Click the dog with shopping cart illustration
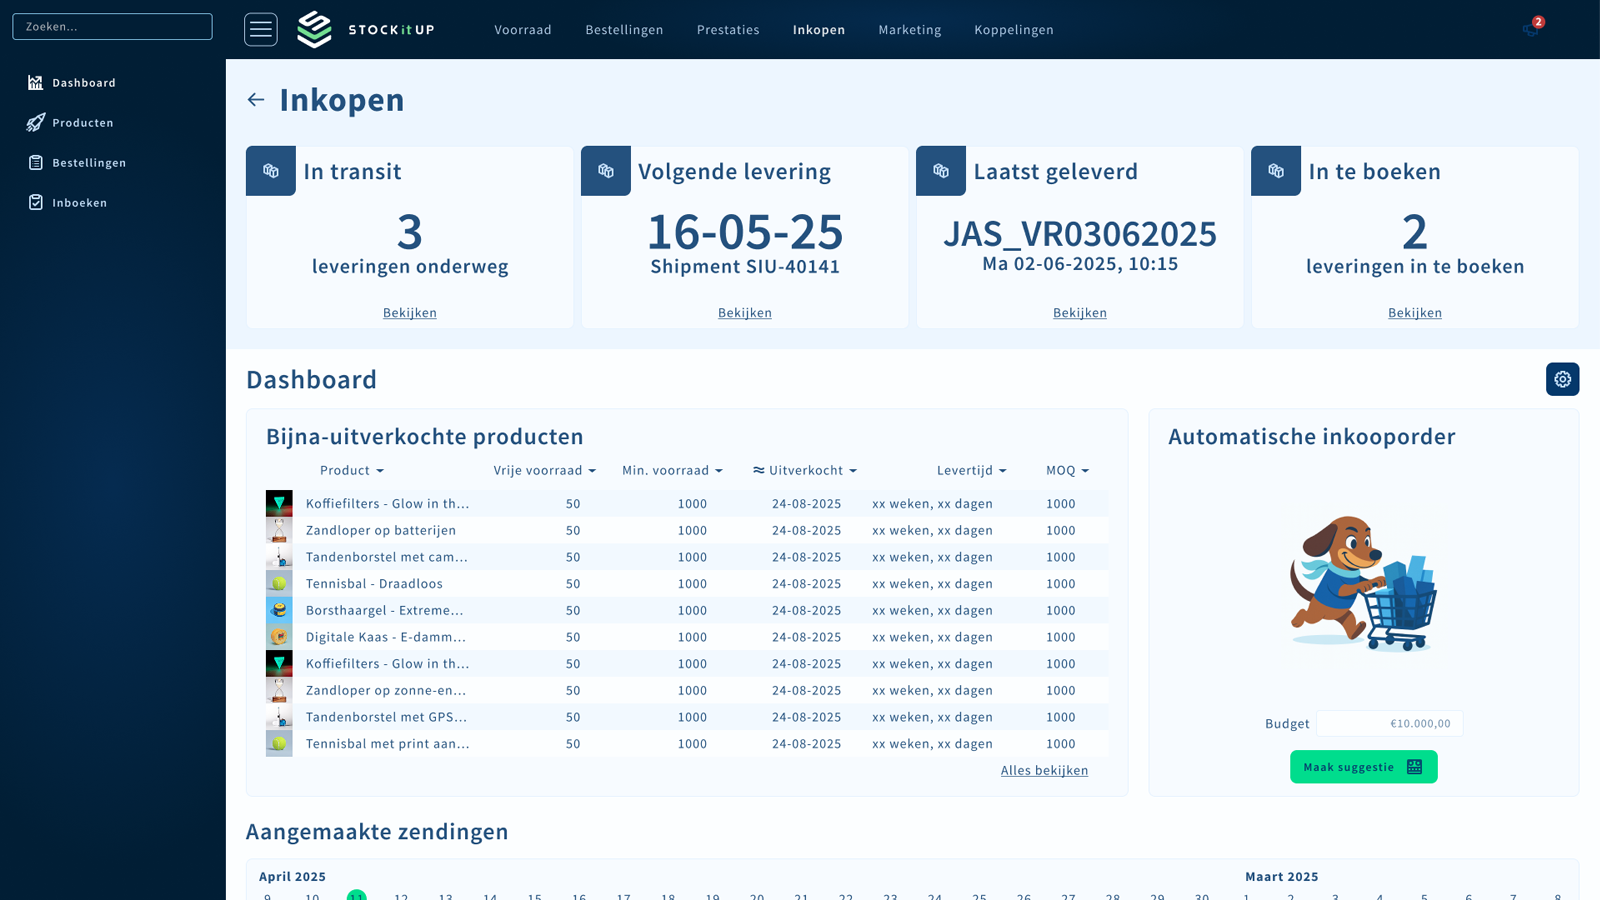The image size is (1600, 900). click(x=1364, y=584)
